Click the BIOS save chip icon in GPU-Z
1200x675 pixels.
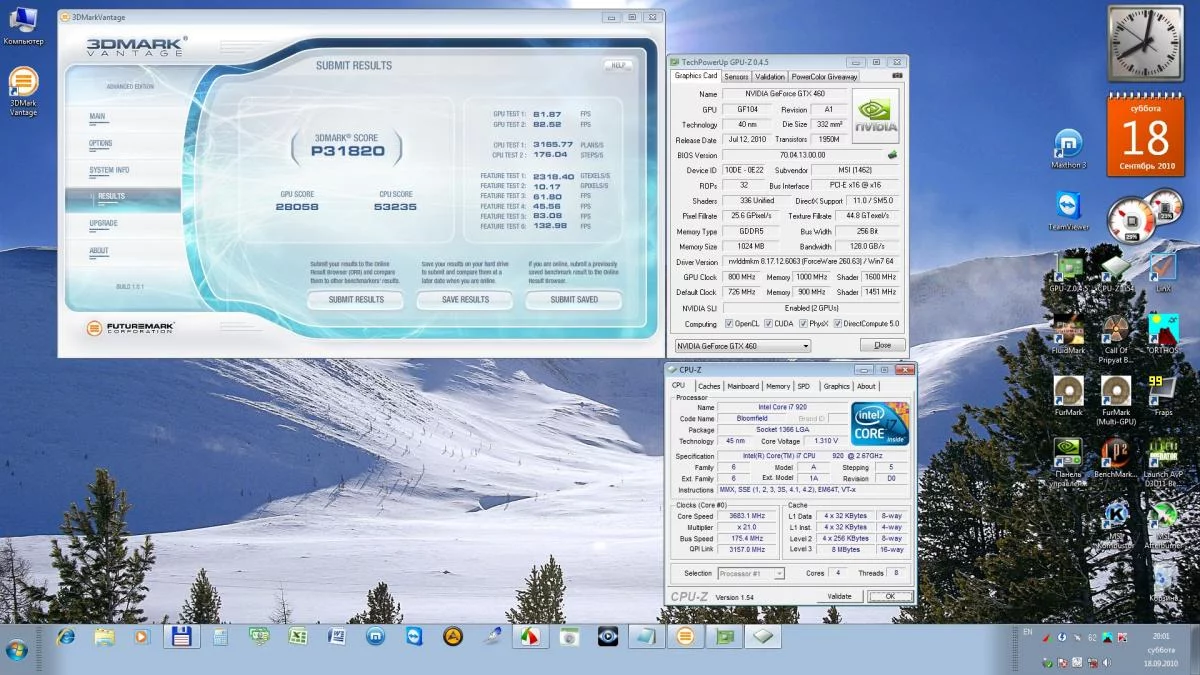pyautogui.click(x=892, y=155)
